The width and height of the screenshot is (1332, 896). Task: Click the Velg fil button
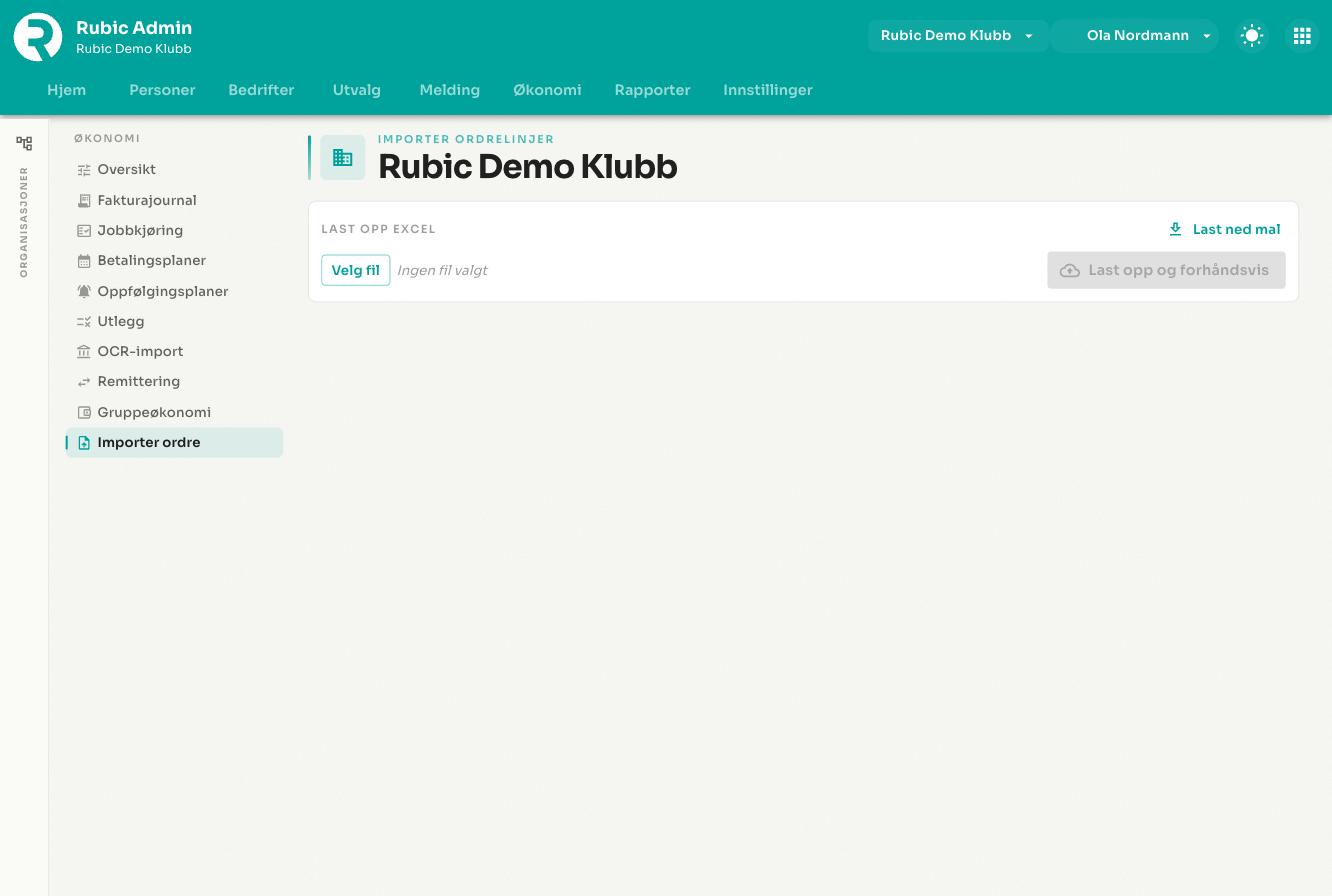355,270
